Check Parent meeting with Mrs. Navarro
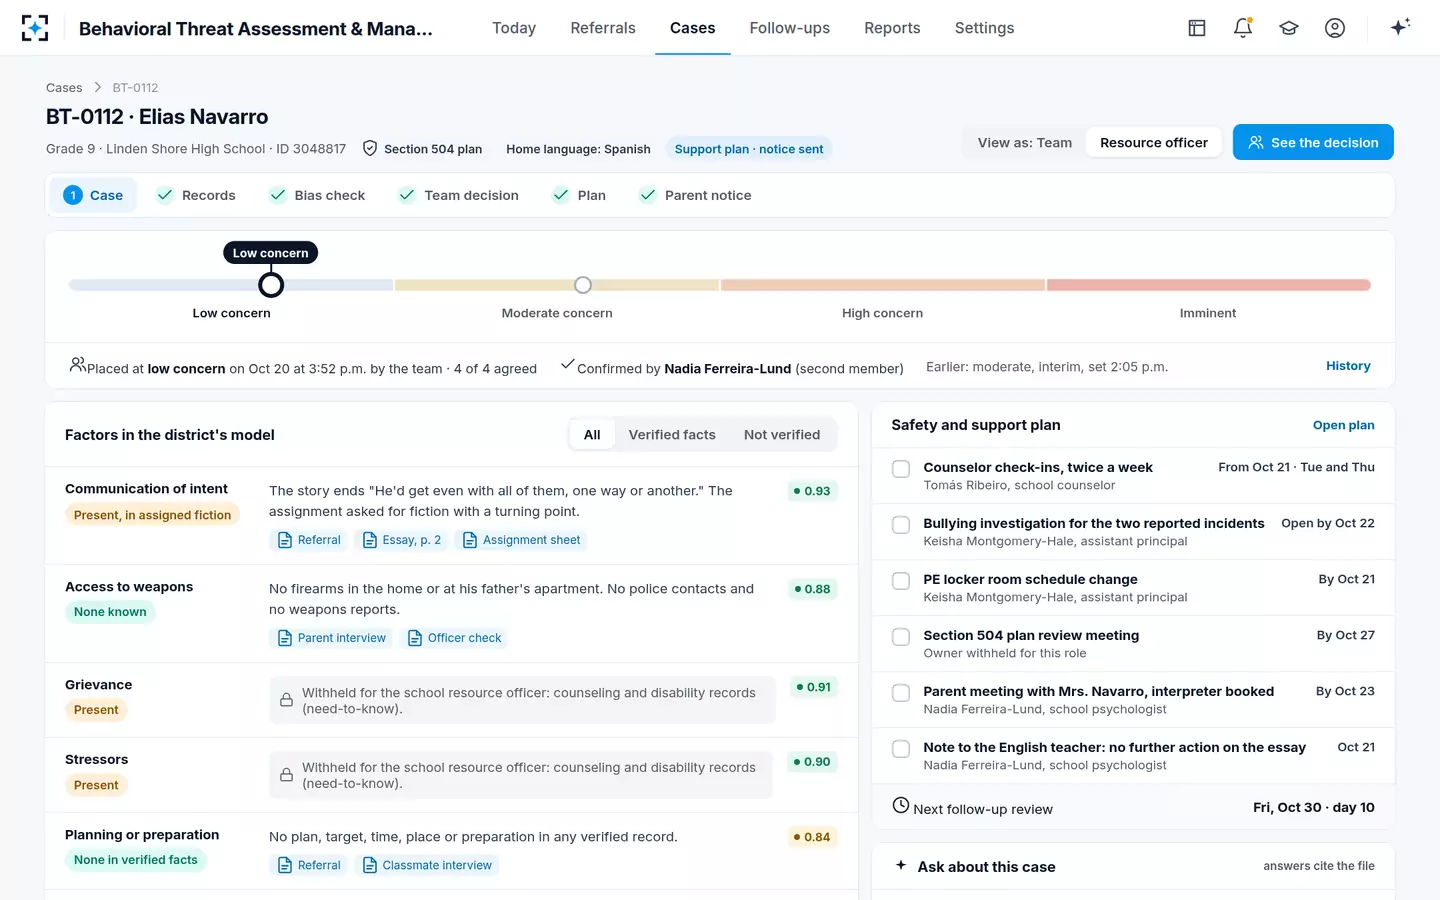Image resolution: width=1440 pixels, height=900 pixels. click(901, 692)
